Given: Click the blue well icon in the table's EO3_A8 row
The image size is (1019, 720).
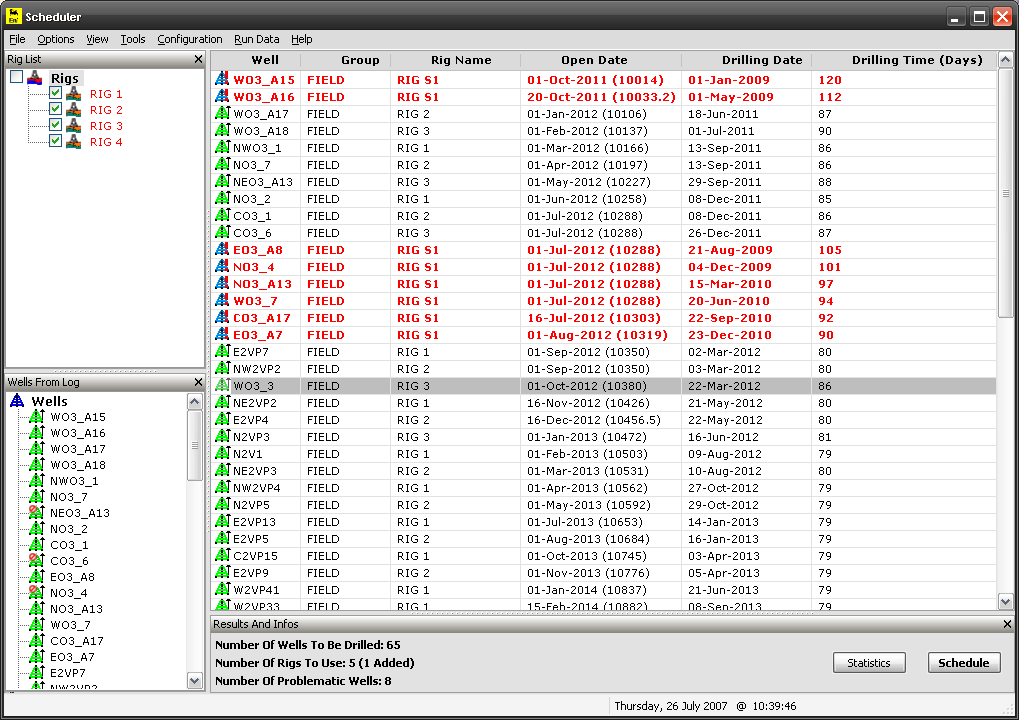Looking at the screenshot, I should (222, 250).
